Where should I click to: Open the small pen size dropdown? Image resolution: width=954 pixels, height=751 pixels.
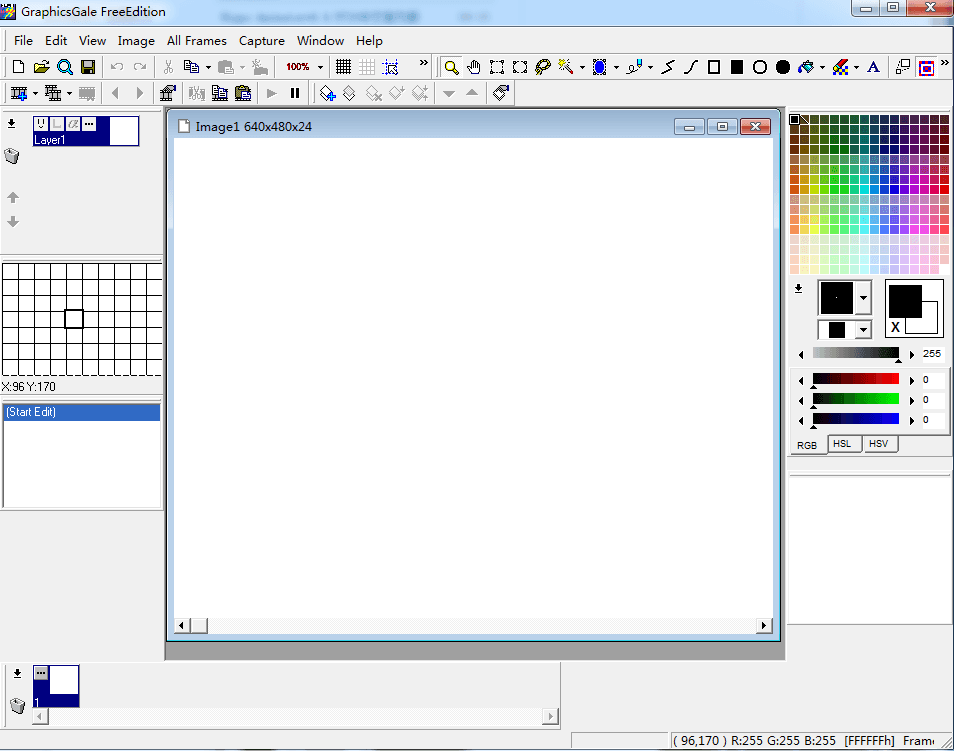pos(863,330)
